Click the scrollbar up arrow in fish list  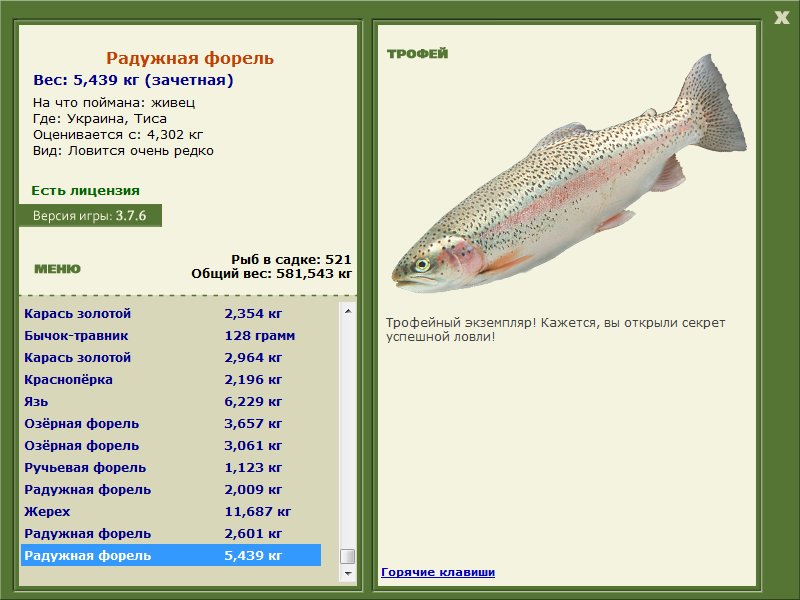pos(348,311)
